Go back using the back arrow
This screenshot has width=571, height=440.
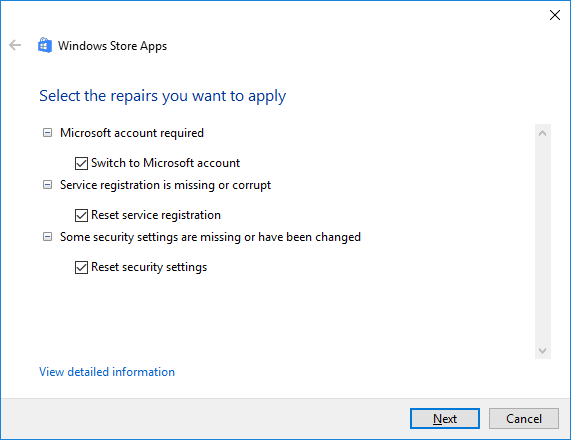[15, 45]
